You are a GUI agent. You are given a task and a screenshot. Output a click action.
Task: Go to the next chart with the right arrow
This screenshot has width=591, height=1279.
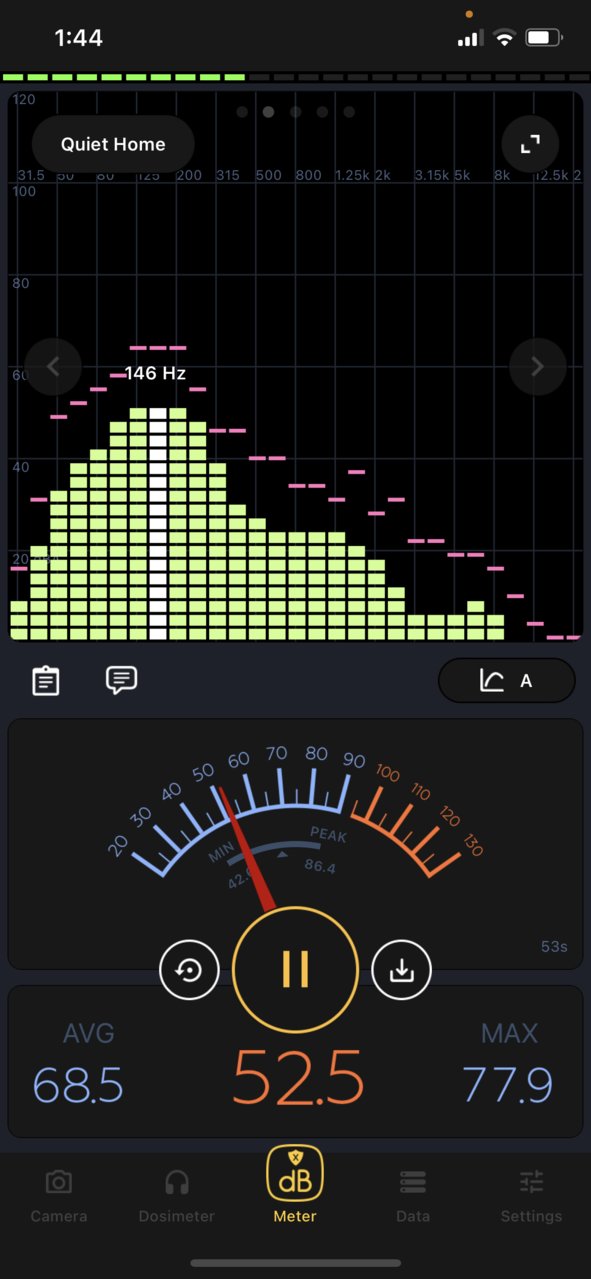pos(537,367)
